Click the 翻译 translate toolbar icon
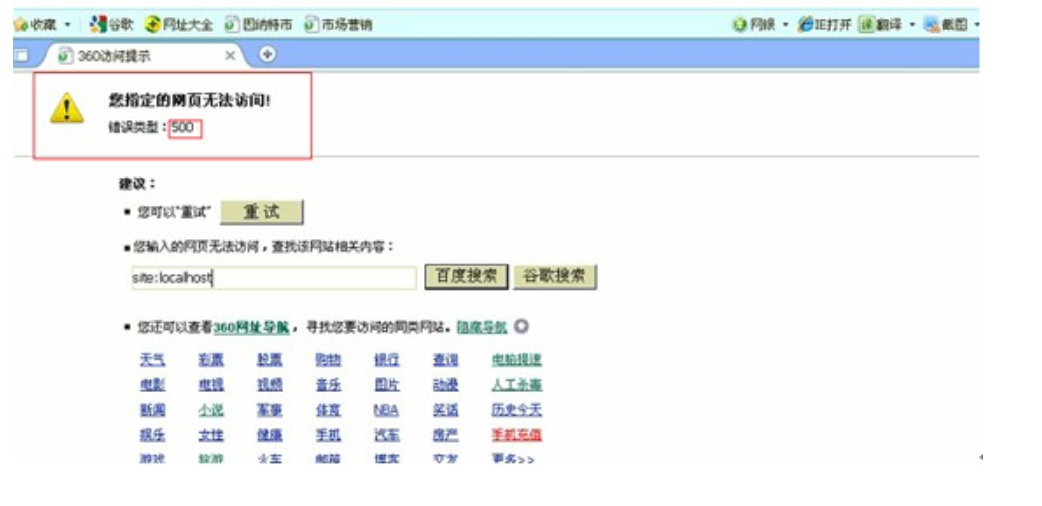Screen dimensions: 1042x506 [x=866, y=24]
